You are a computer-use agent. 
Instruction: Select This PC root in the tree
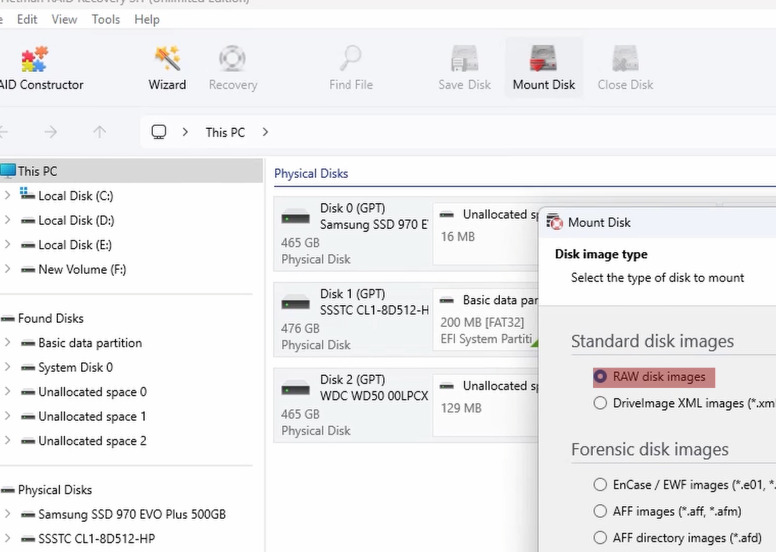(131, 171)
